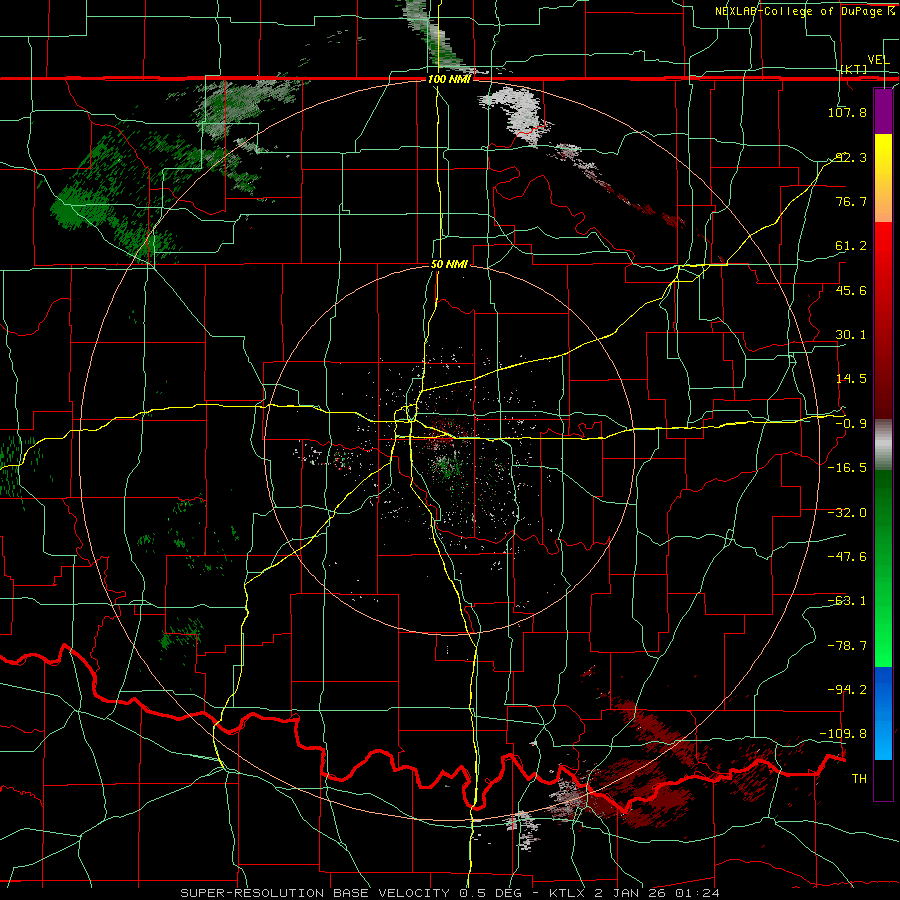Pick the dark green segment of velocity color bar
900x900 pixels.
point(883,568)
